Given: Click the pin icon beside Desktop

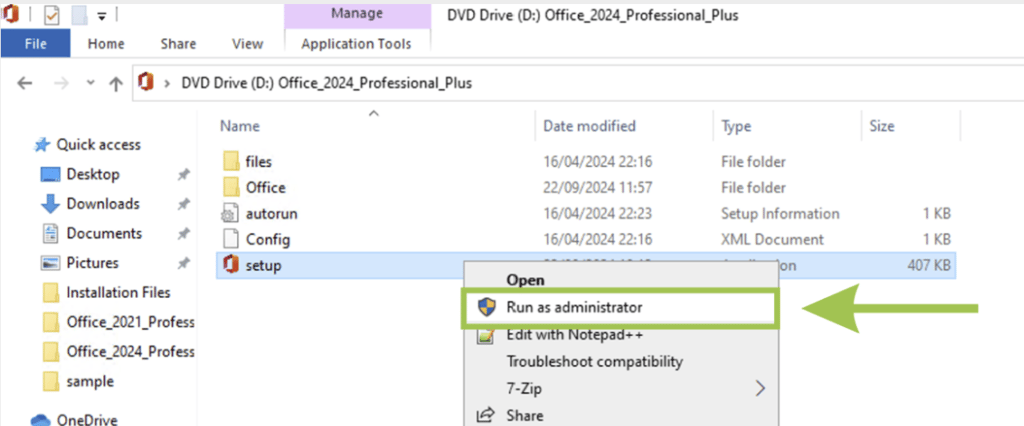Looking at the screenshot, I should coord(183,175).
